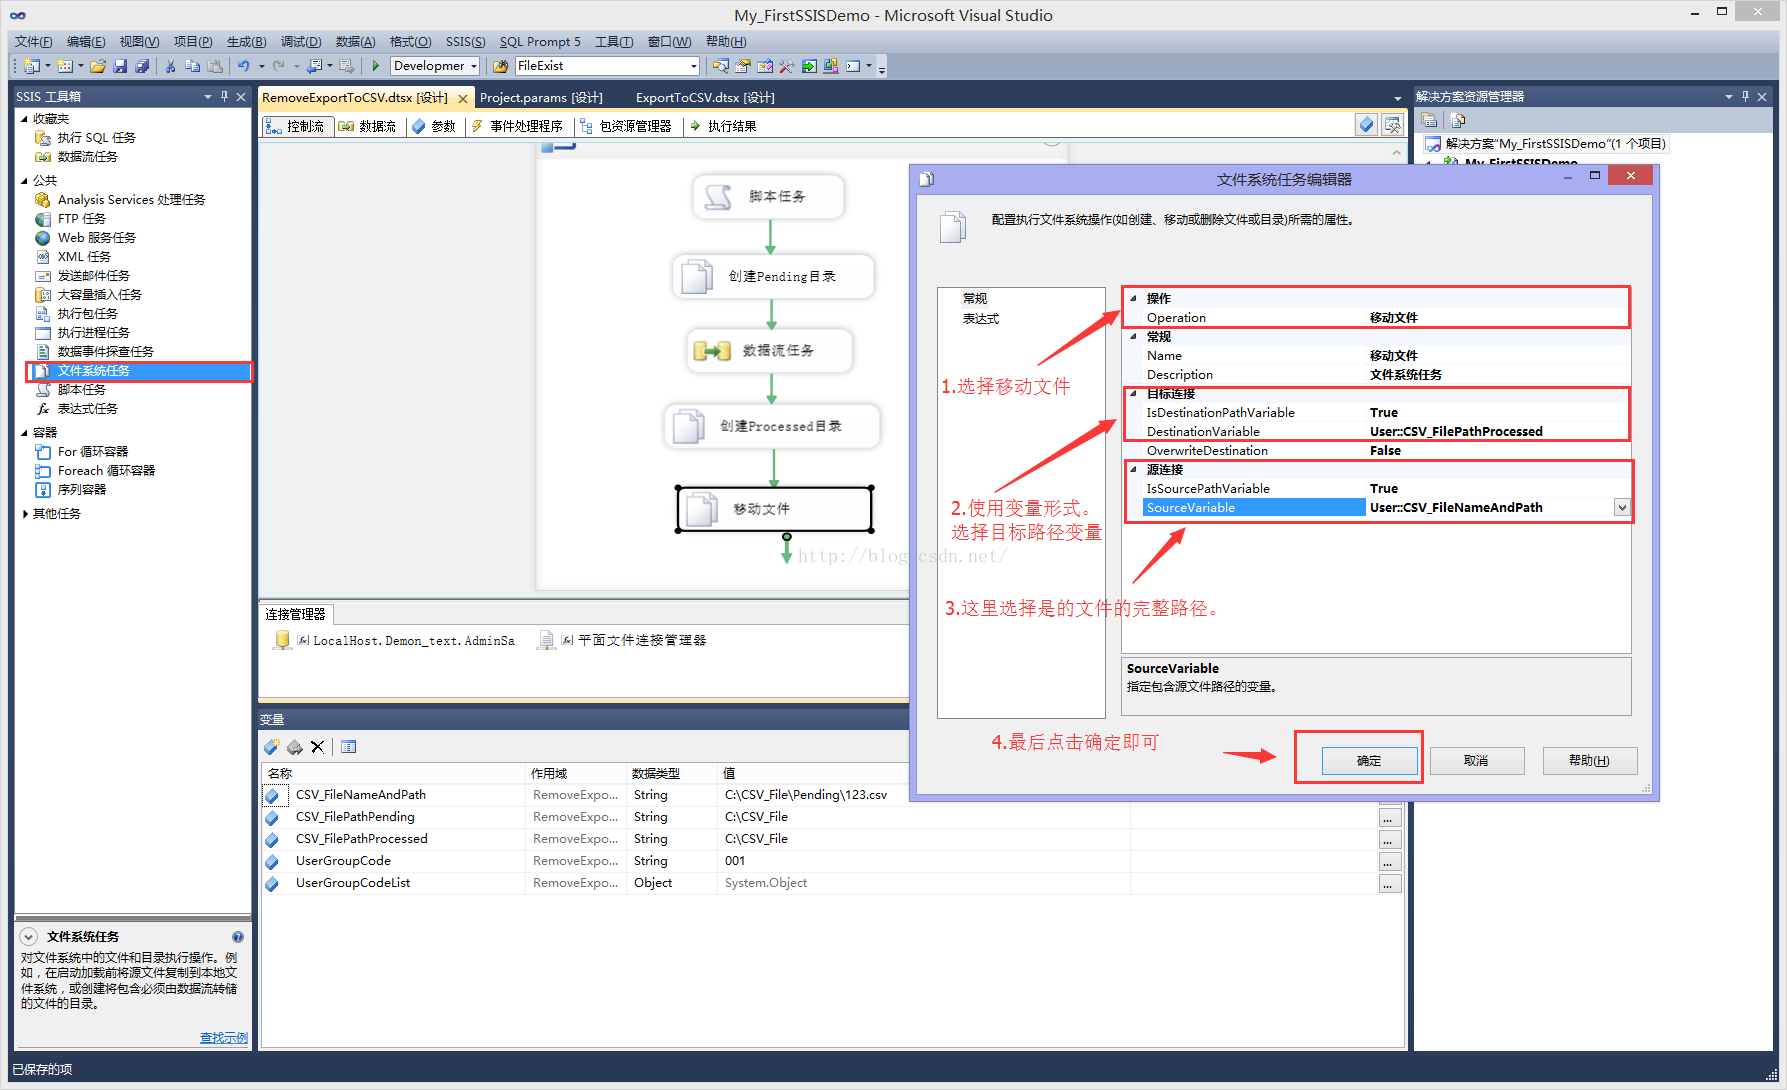Select the Script Task node on canvas
The image size is (1787, 1090).
(768, 196)
